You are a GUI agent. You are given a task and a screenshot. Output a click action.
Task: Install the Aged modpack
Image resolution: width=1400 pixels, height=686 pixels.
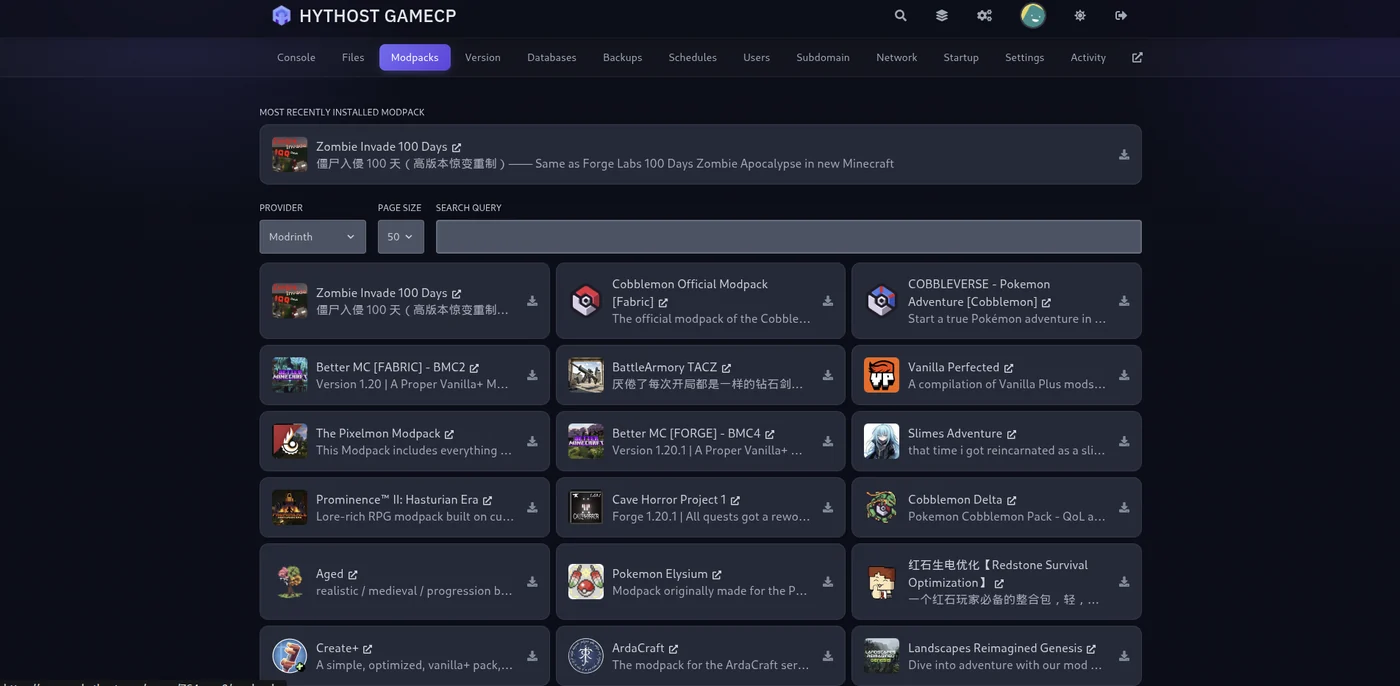point(532,582)
